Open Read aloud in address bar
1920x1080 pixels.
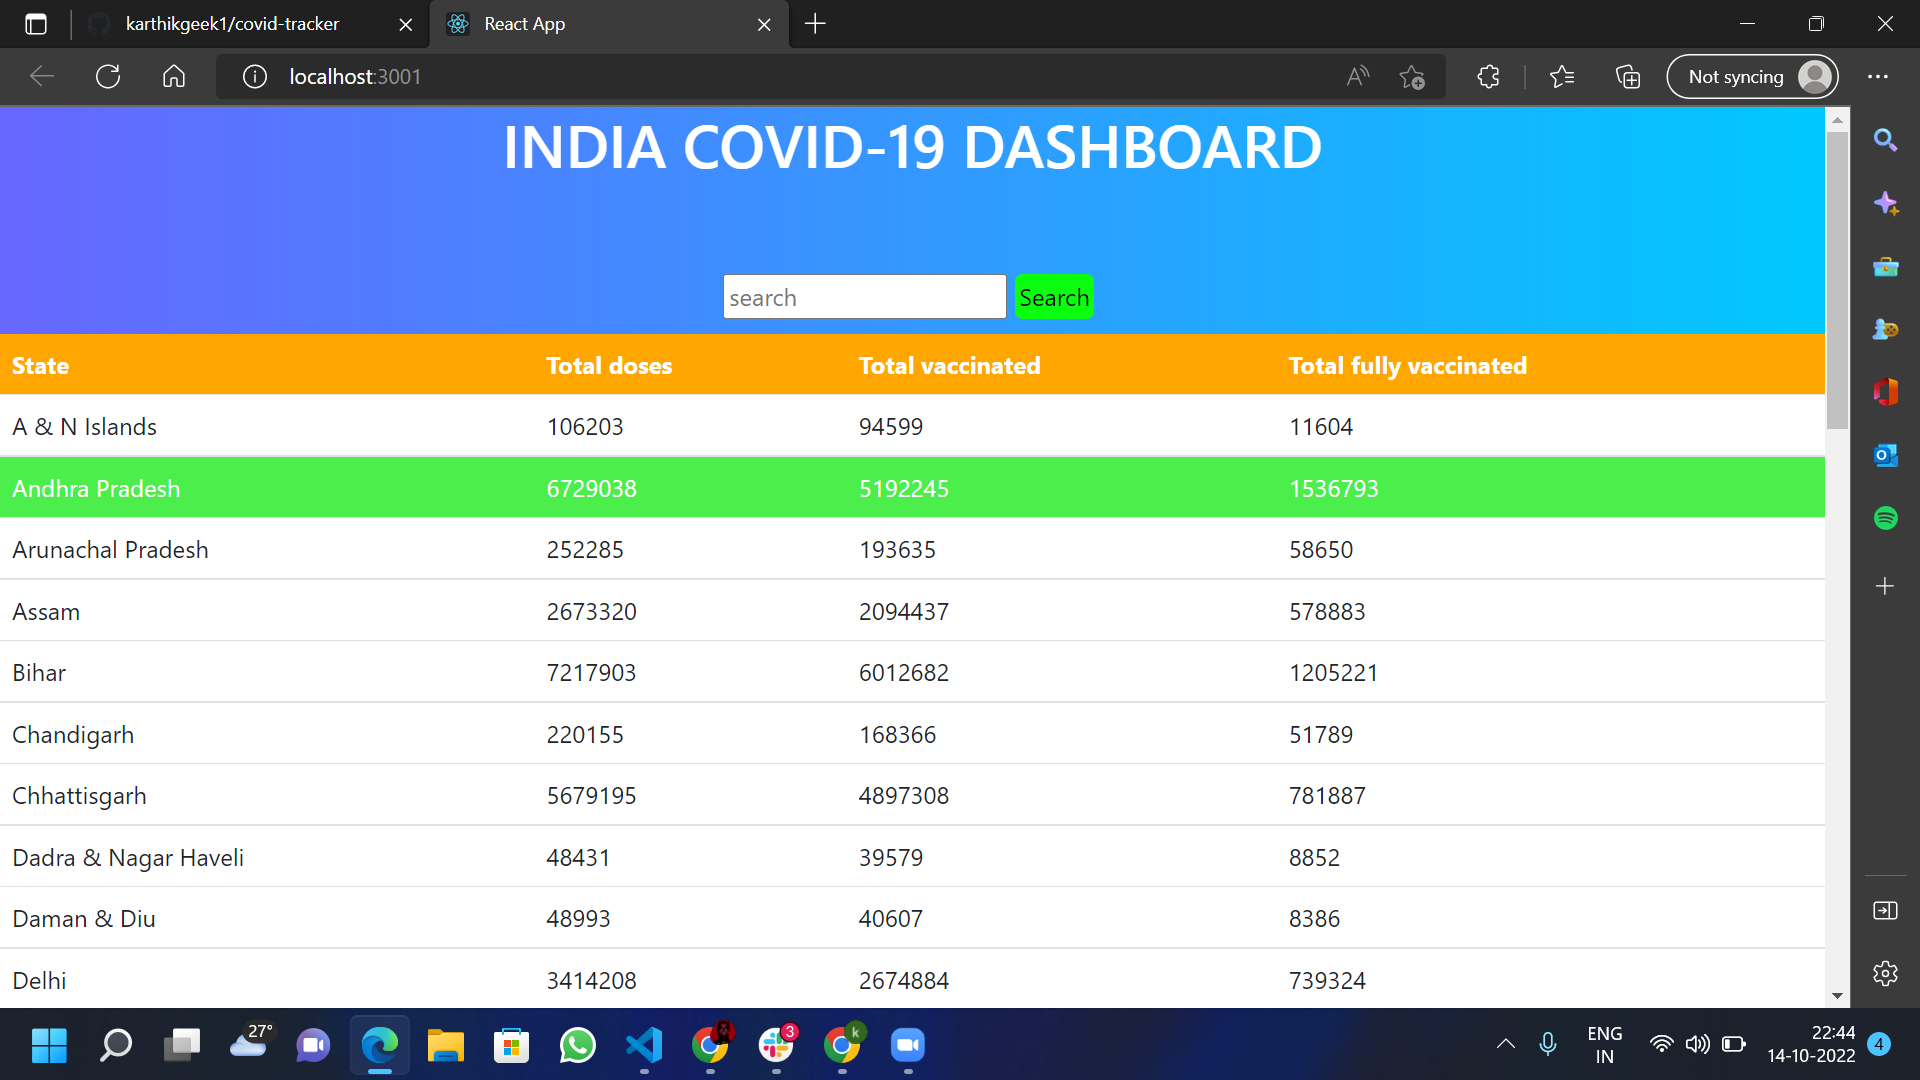click(x=1357, y=76)
